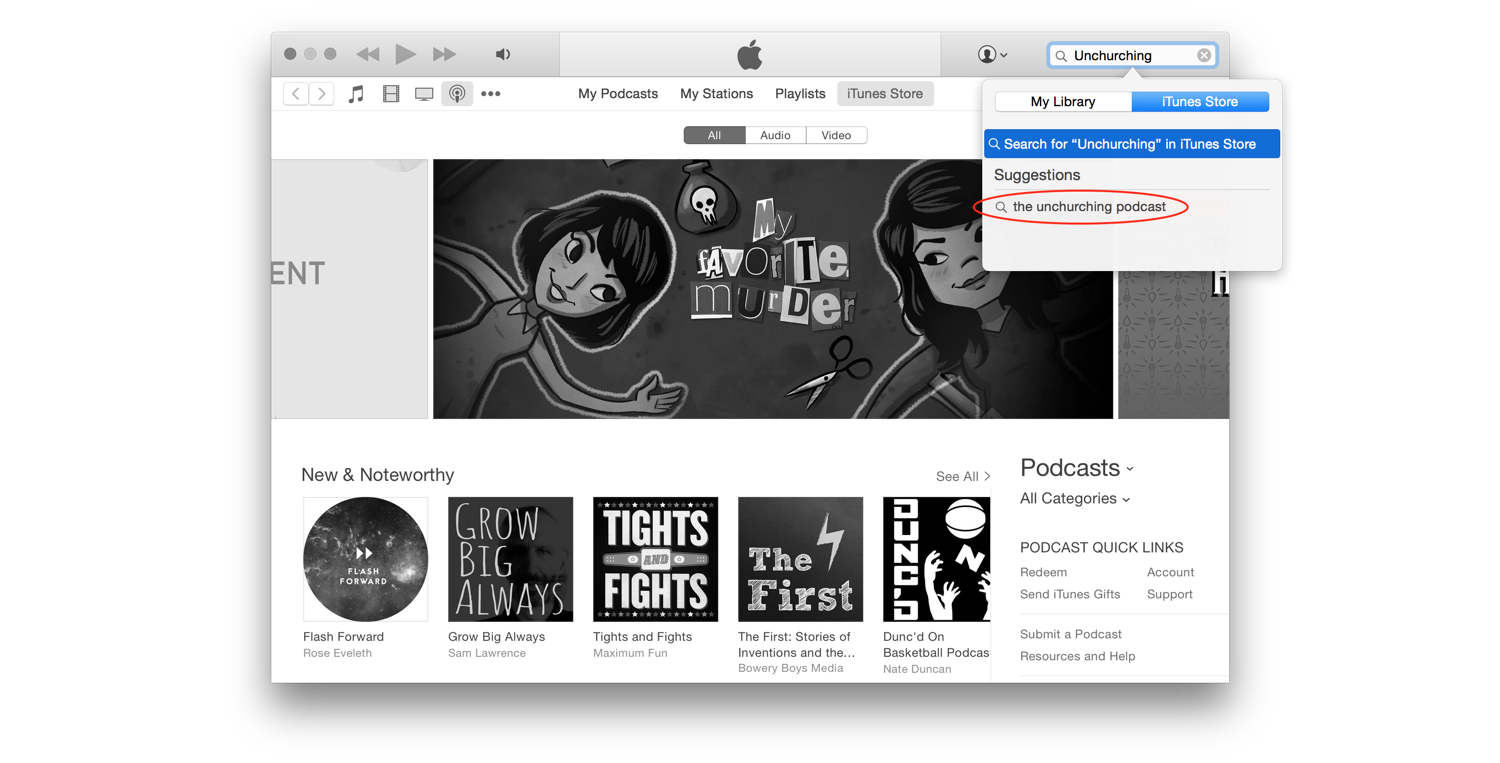Click the fast-forward playback button
This screenshot has height=763, width=1500.
[x=444, y=54]
